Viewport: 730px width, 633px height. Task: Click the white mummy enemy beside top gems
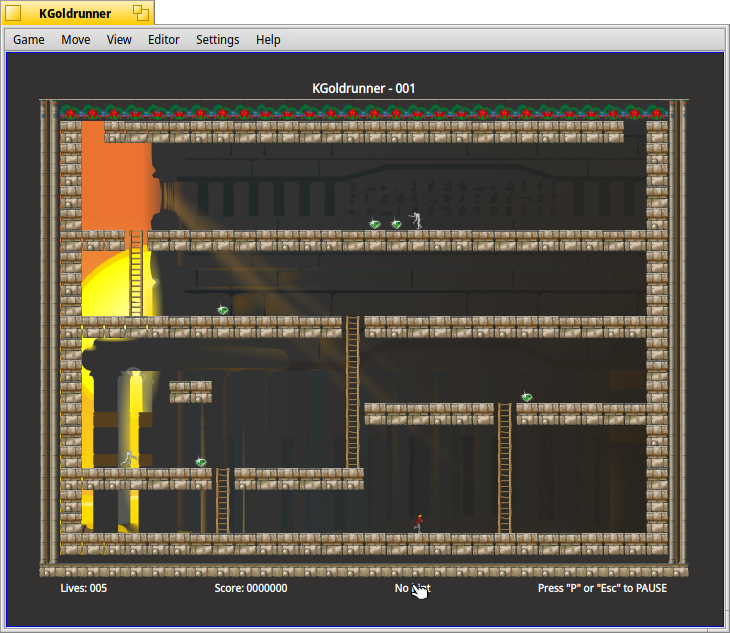point(416,221)
